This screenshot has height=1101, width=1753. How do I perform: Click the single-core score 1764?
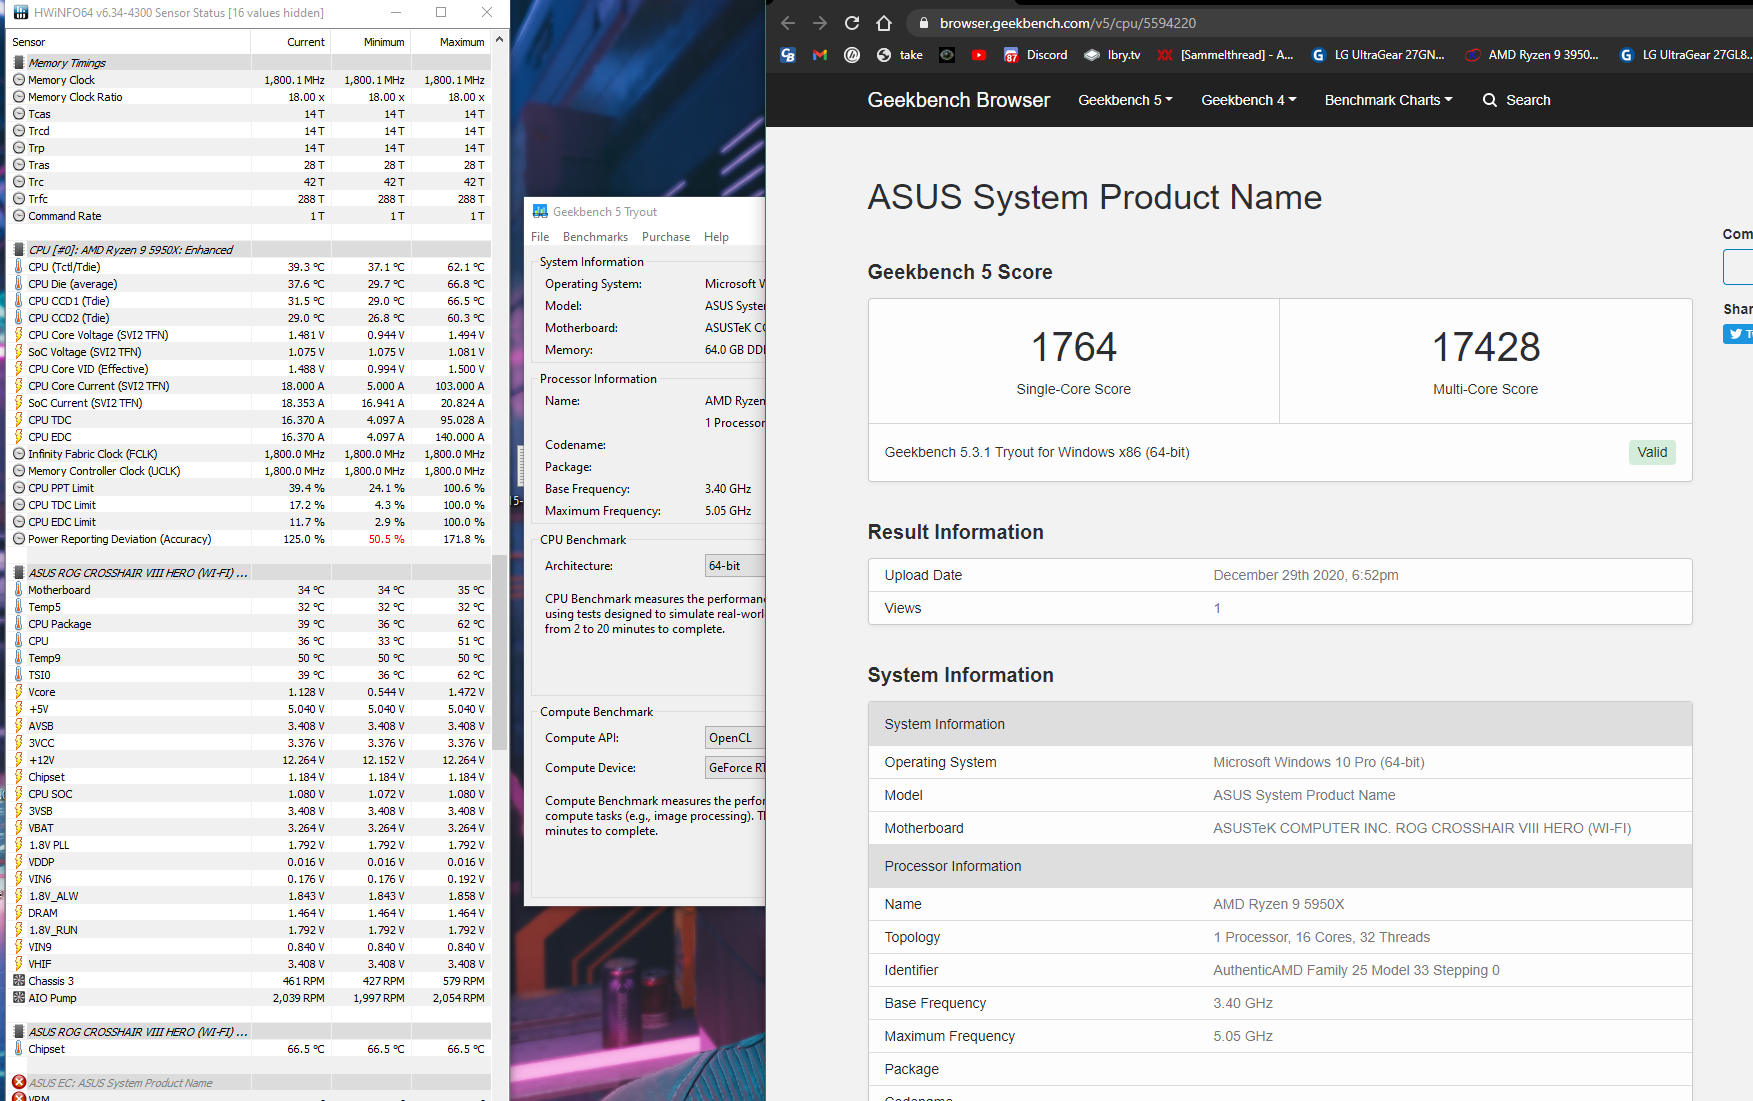tap(1073, 347)
